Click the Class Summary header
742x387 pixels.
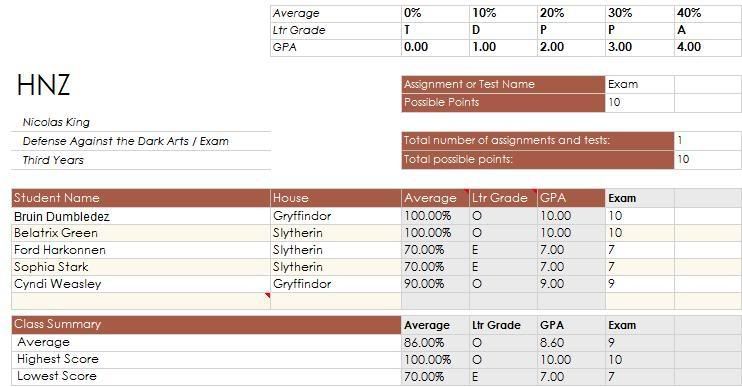[206, 325]
